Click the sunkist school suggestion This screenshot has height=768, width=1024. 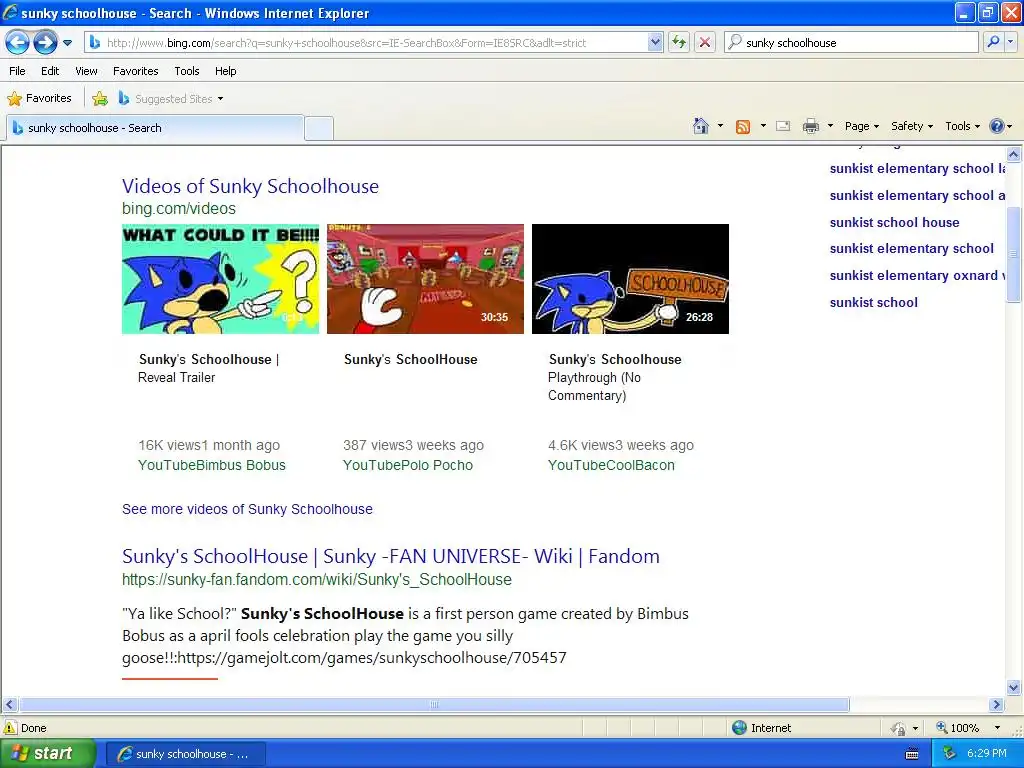[x=874, y=302]
